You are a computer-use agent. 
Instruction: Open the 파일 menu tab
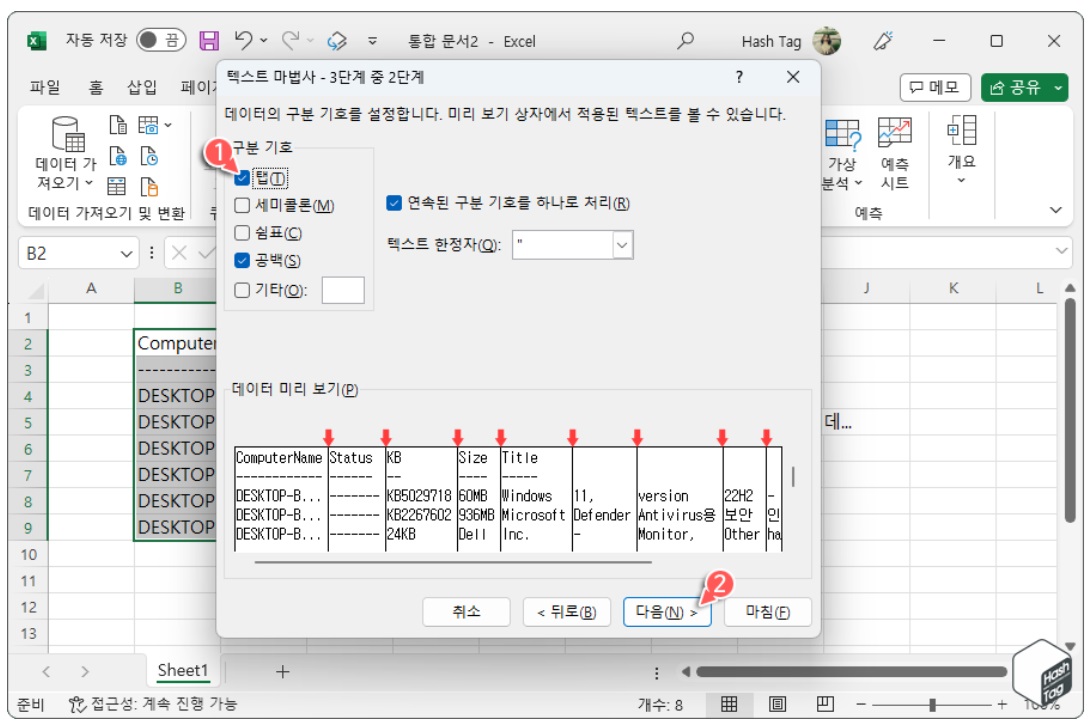coord(44,87)
